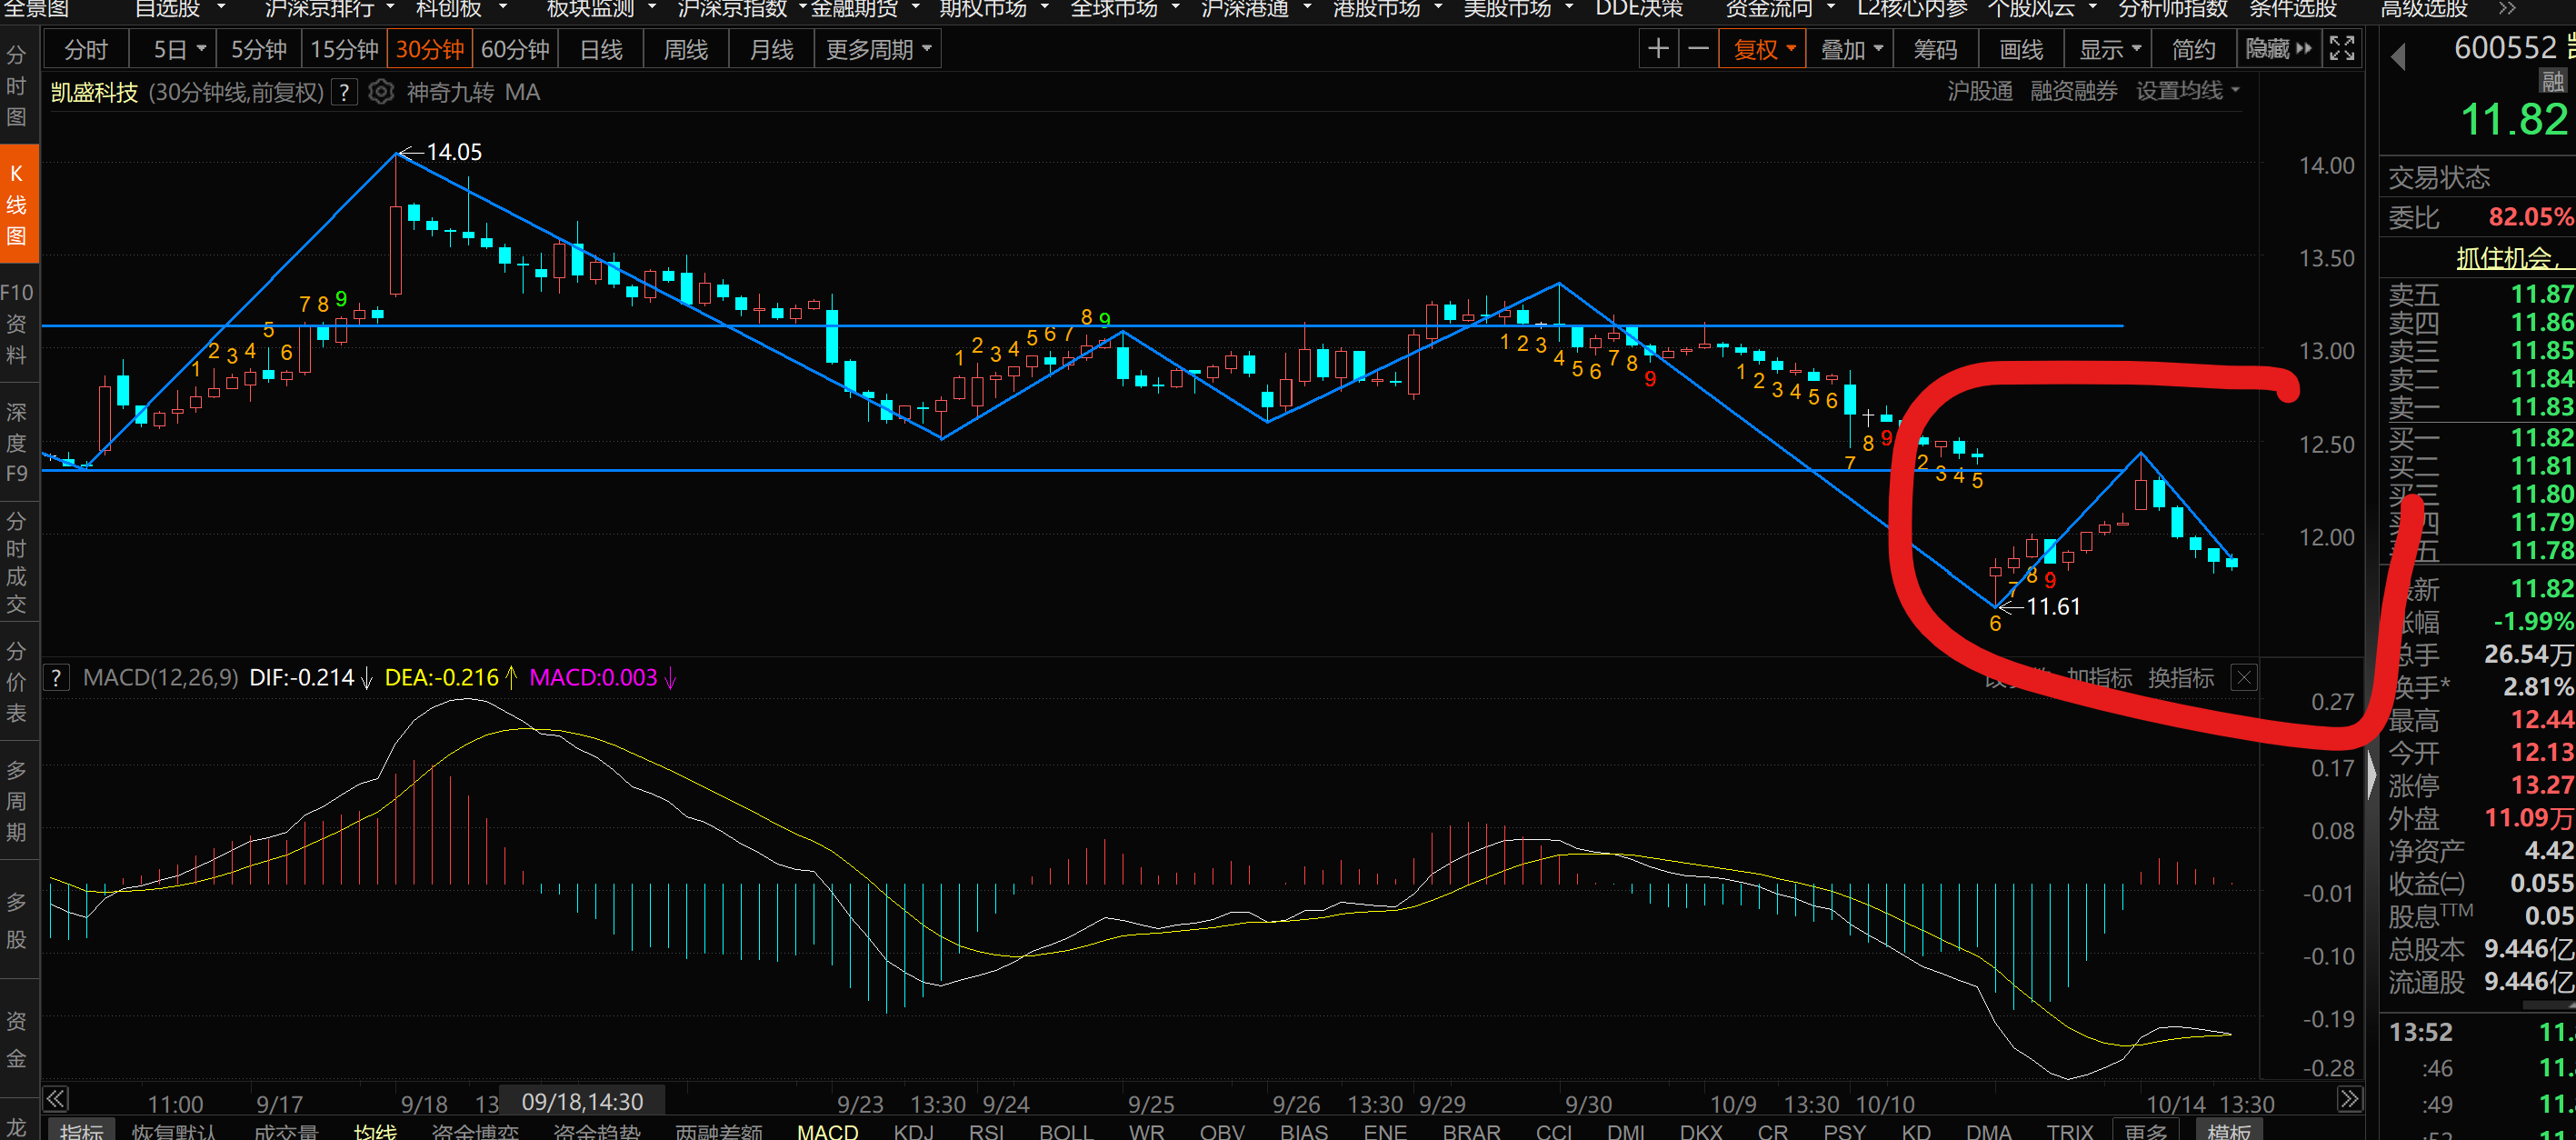This screenshot has width=2576, height=1140.
Task: Open the MACD help question mark
Action: [x=56, y=678]
